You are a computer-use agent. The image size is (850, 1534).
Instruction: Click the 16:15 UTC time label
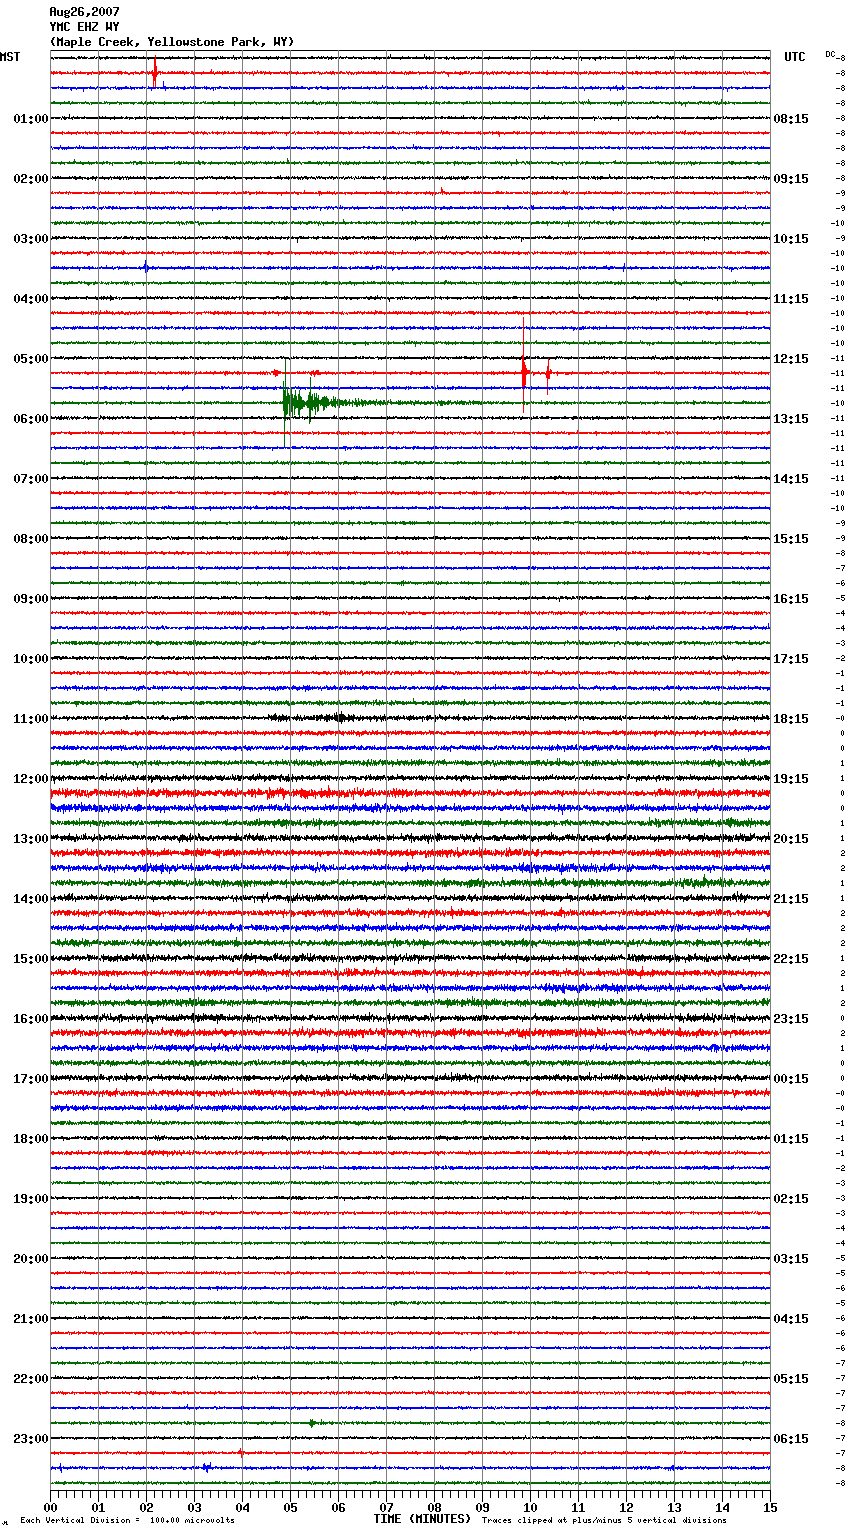(791, 599)
